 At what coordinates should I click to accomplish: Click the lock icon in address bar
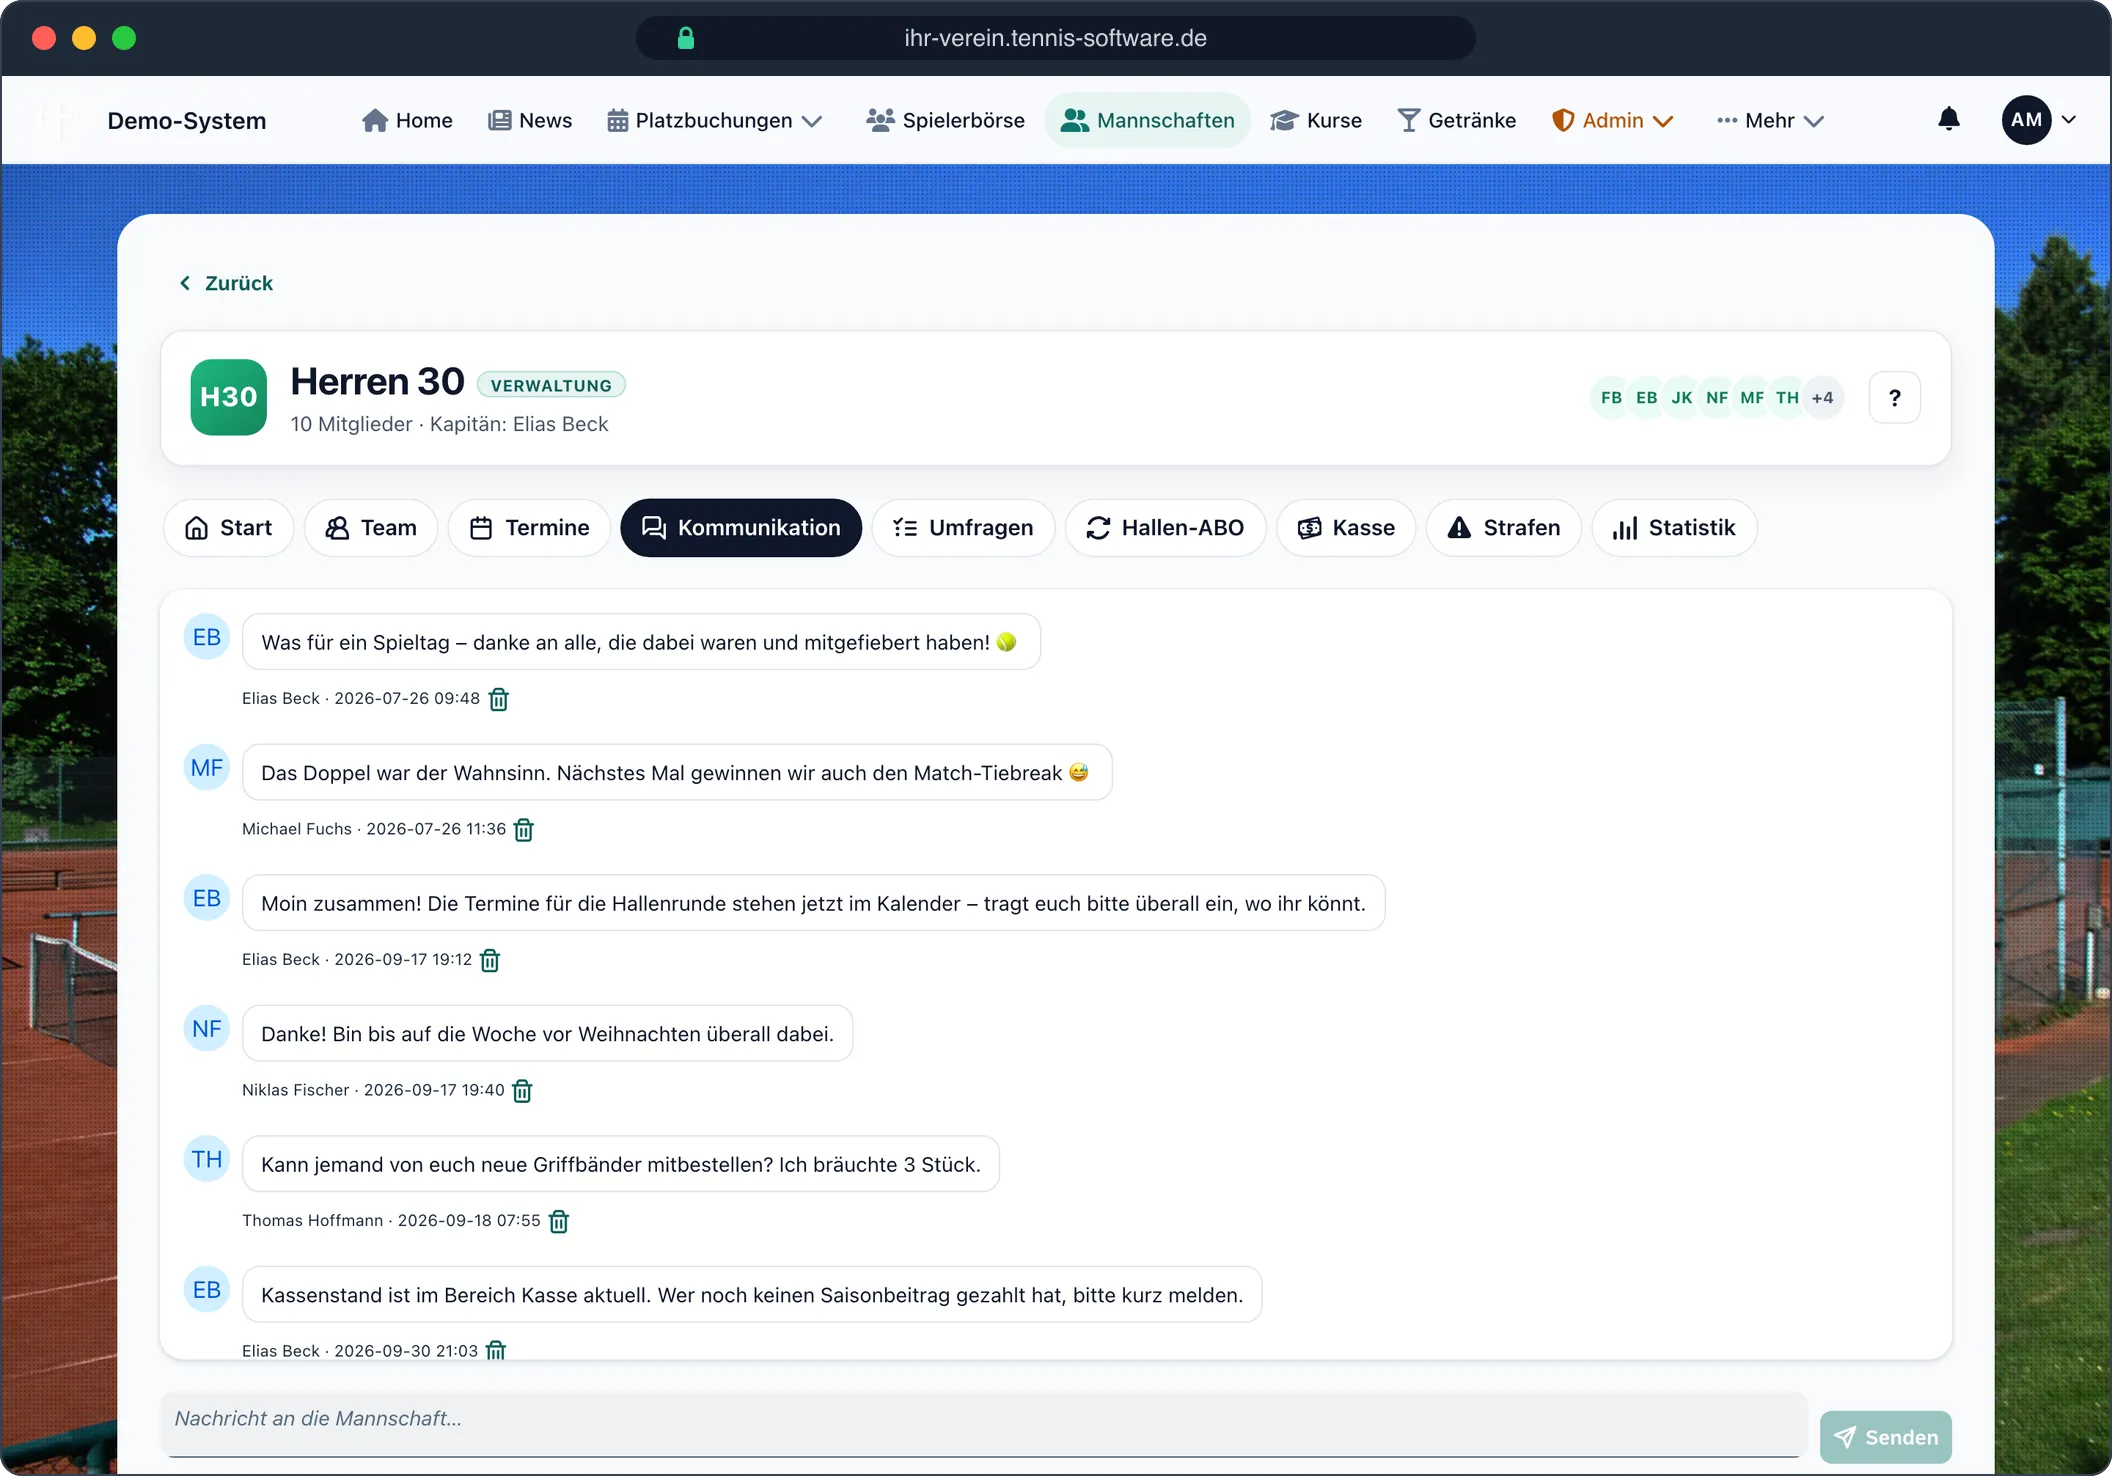(686, 38)
